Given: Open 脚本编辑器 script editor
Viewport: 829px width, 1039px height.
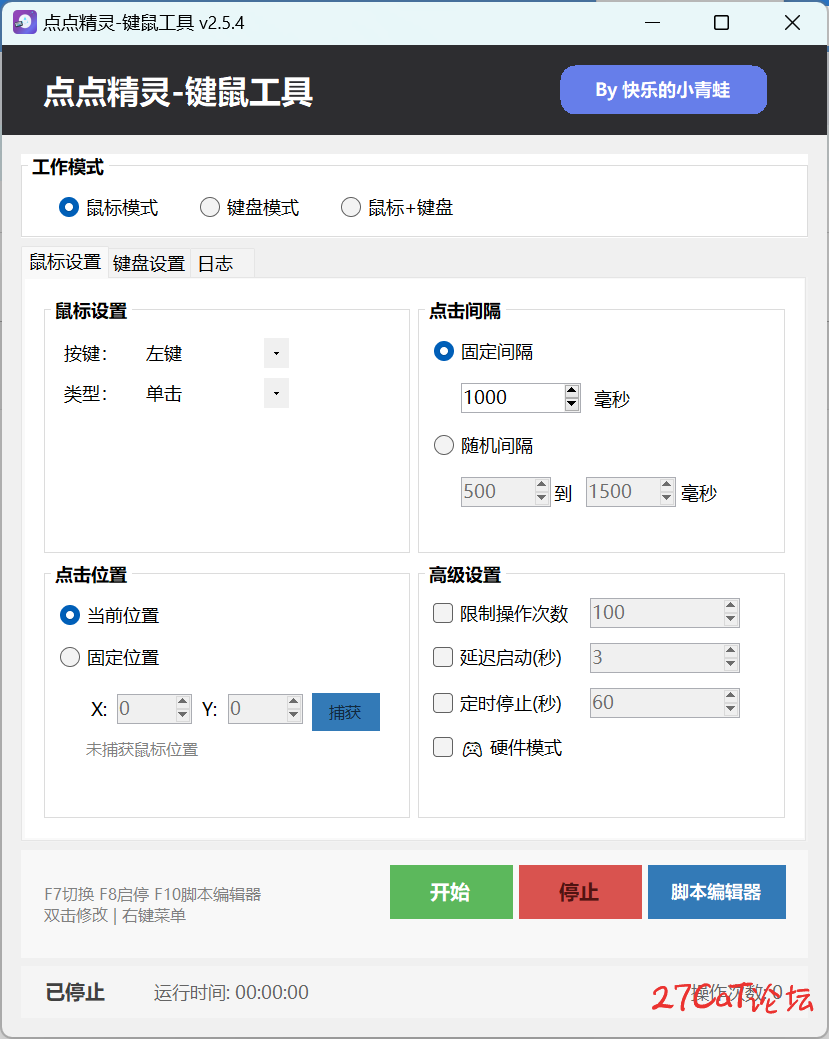Looking at the screenshot, I should [x=716, y=892].
